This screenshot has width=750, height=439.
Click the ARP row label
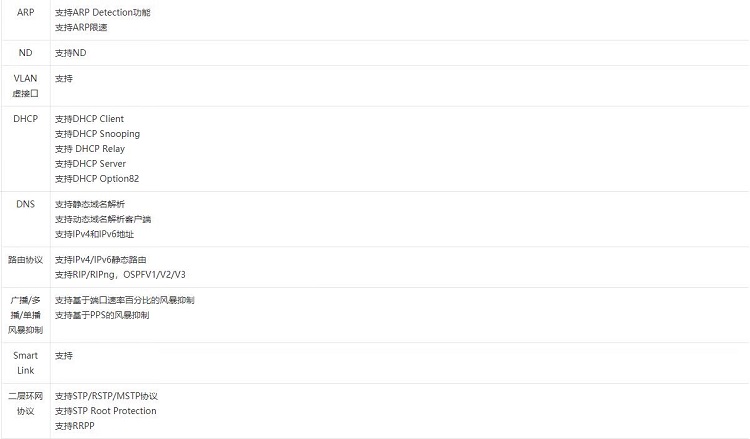tap(25, 12)
